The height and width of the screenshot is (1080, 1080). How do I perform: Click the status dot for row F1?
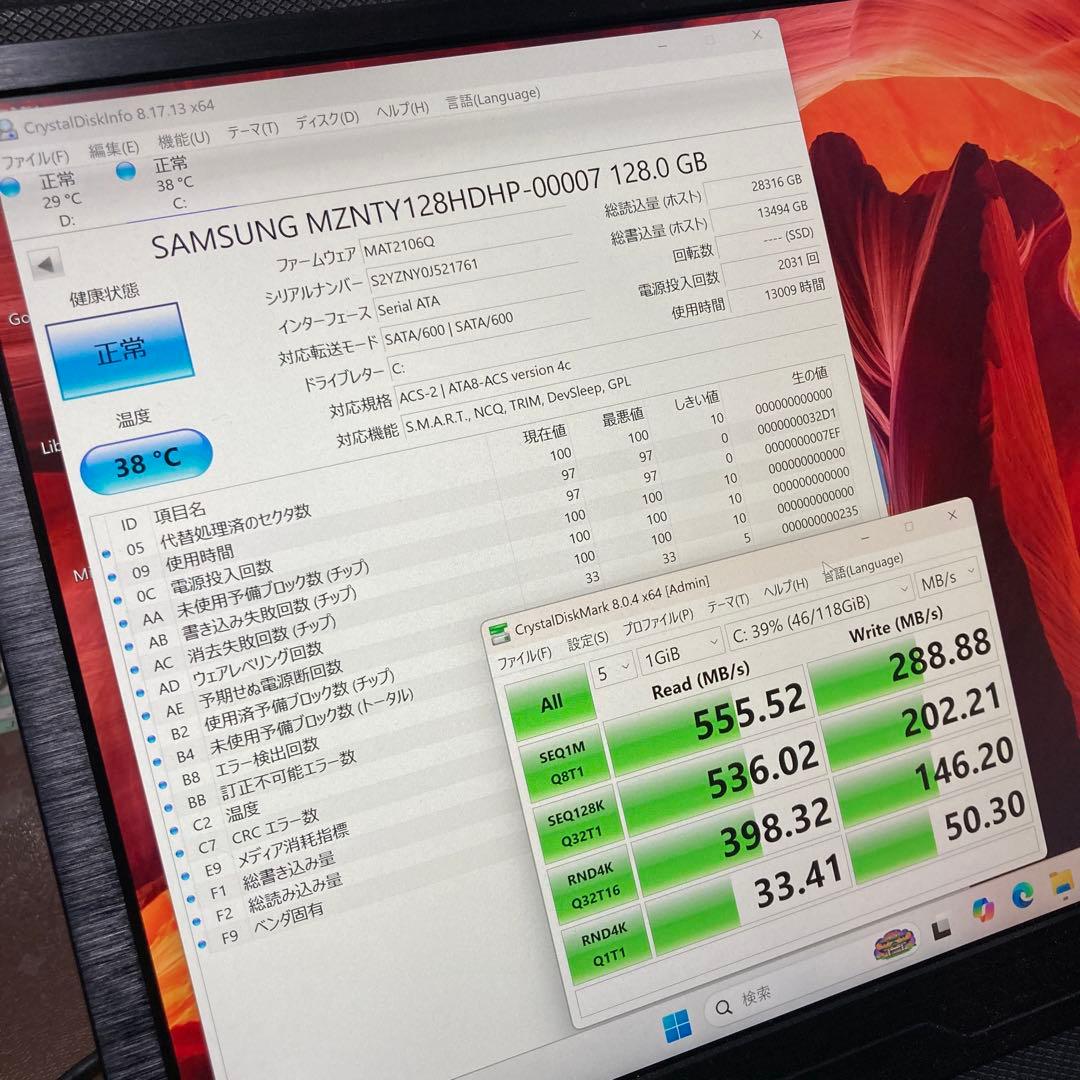click(x=191, y=899)
